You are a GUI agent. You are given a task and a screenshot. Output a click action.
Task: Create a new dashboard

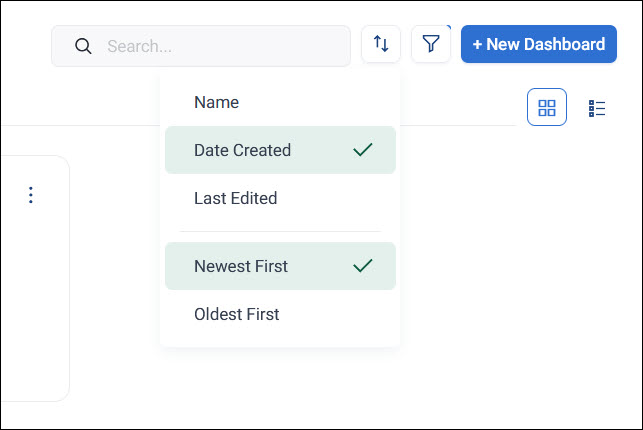pos(538,44)
